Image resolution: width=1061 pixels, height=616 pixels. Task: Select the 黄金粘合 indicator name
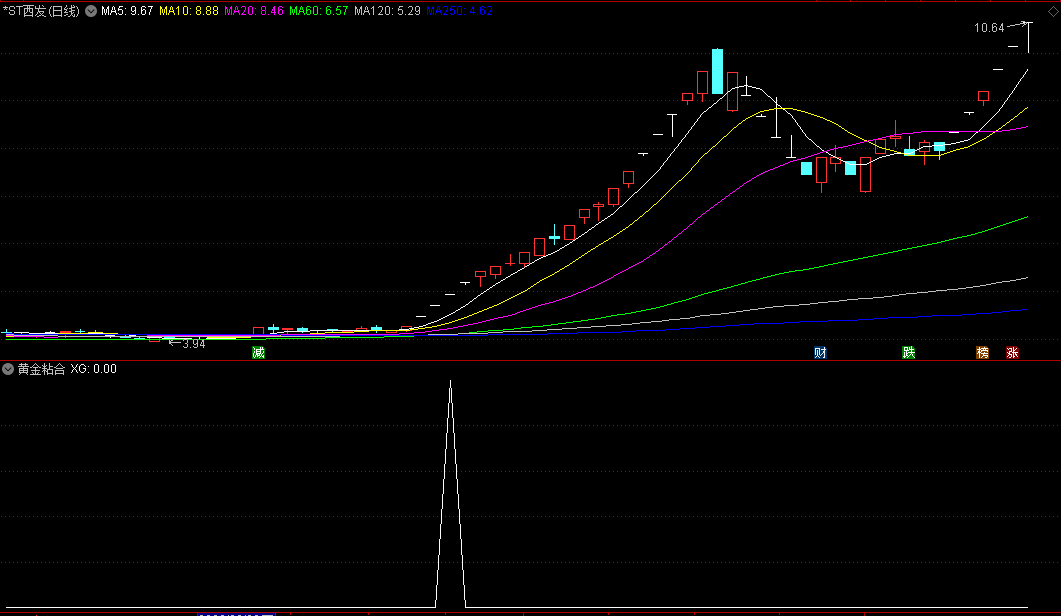(x=41, y=369)
